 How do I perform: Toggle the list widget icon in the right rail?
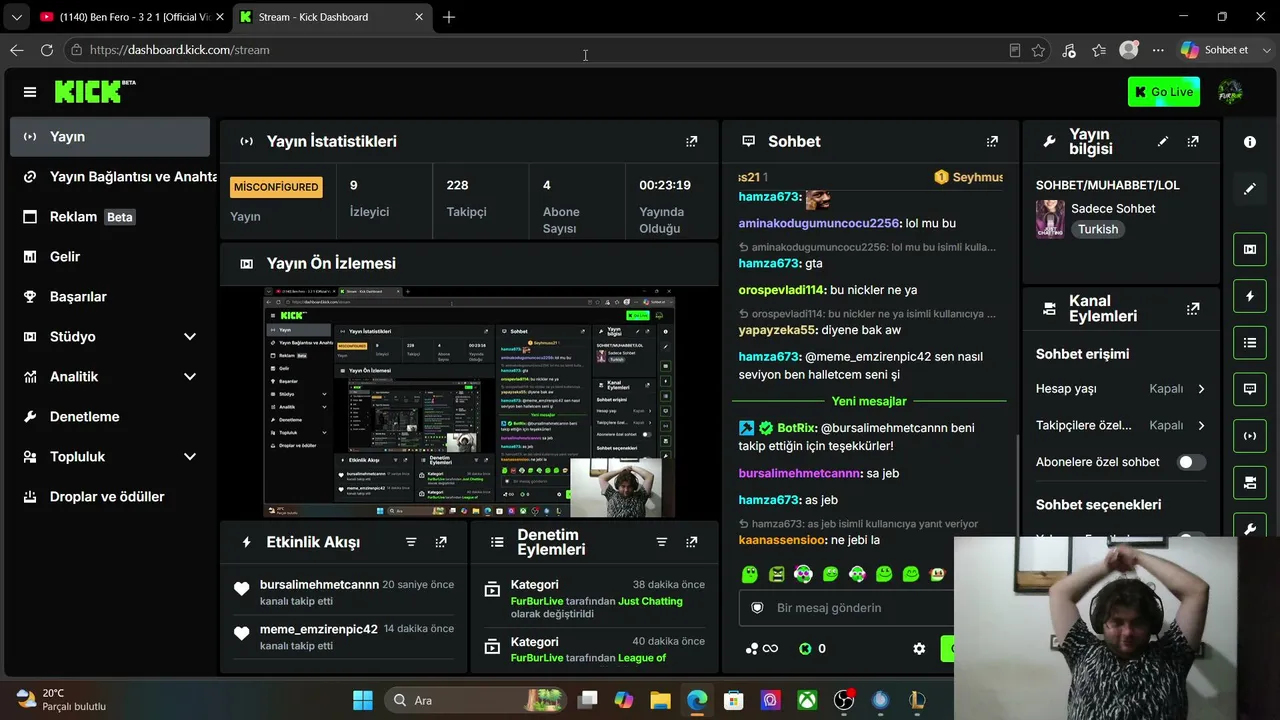point(1250,343)
